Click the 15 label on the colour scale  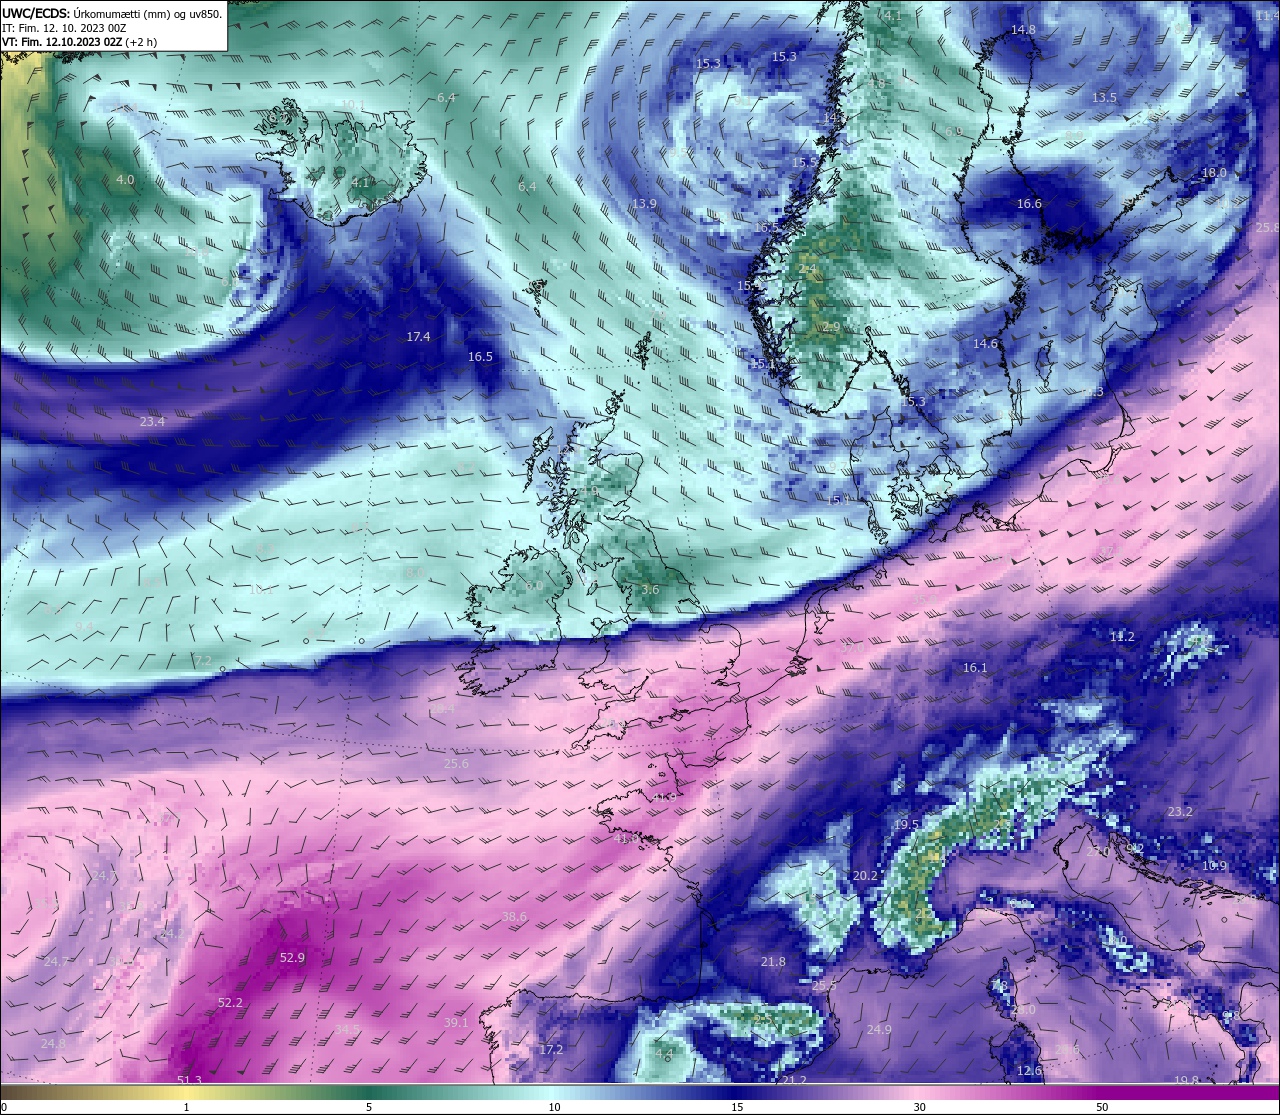tap(736, 1107)
